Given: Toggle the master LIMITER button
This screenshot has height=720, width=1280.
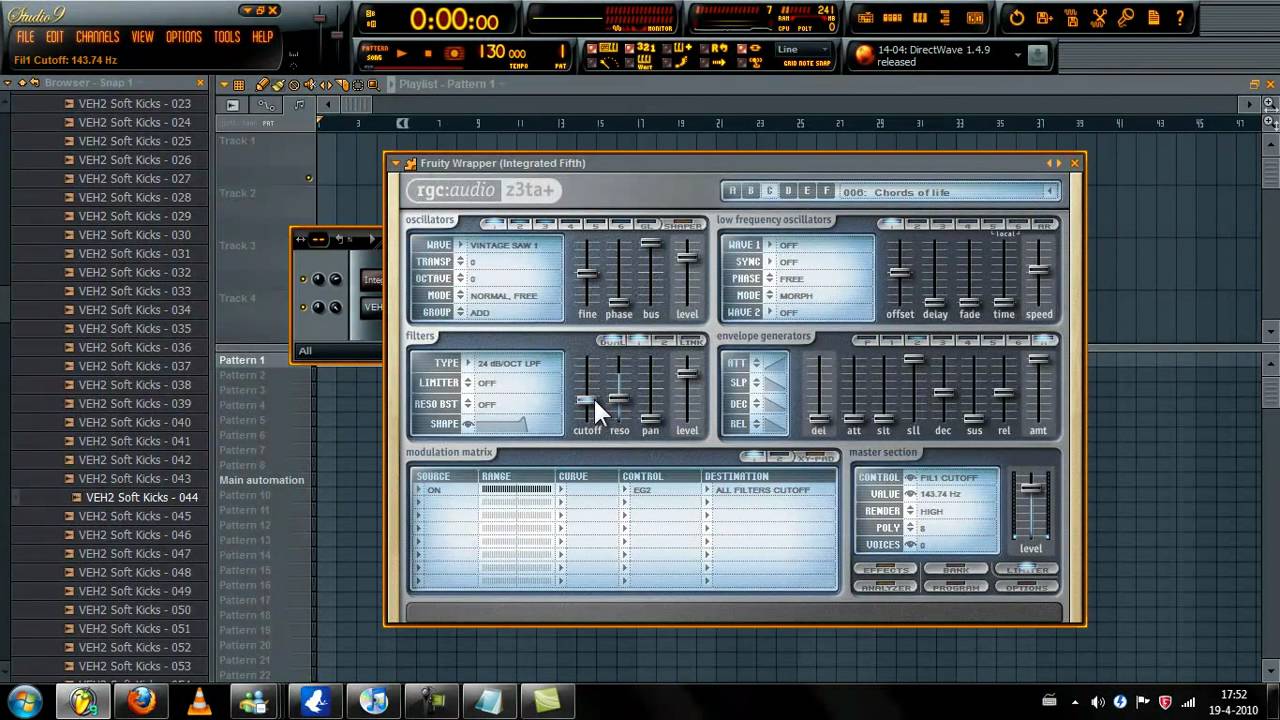Looking at the screenshot, I should tap(1027, 570).
